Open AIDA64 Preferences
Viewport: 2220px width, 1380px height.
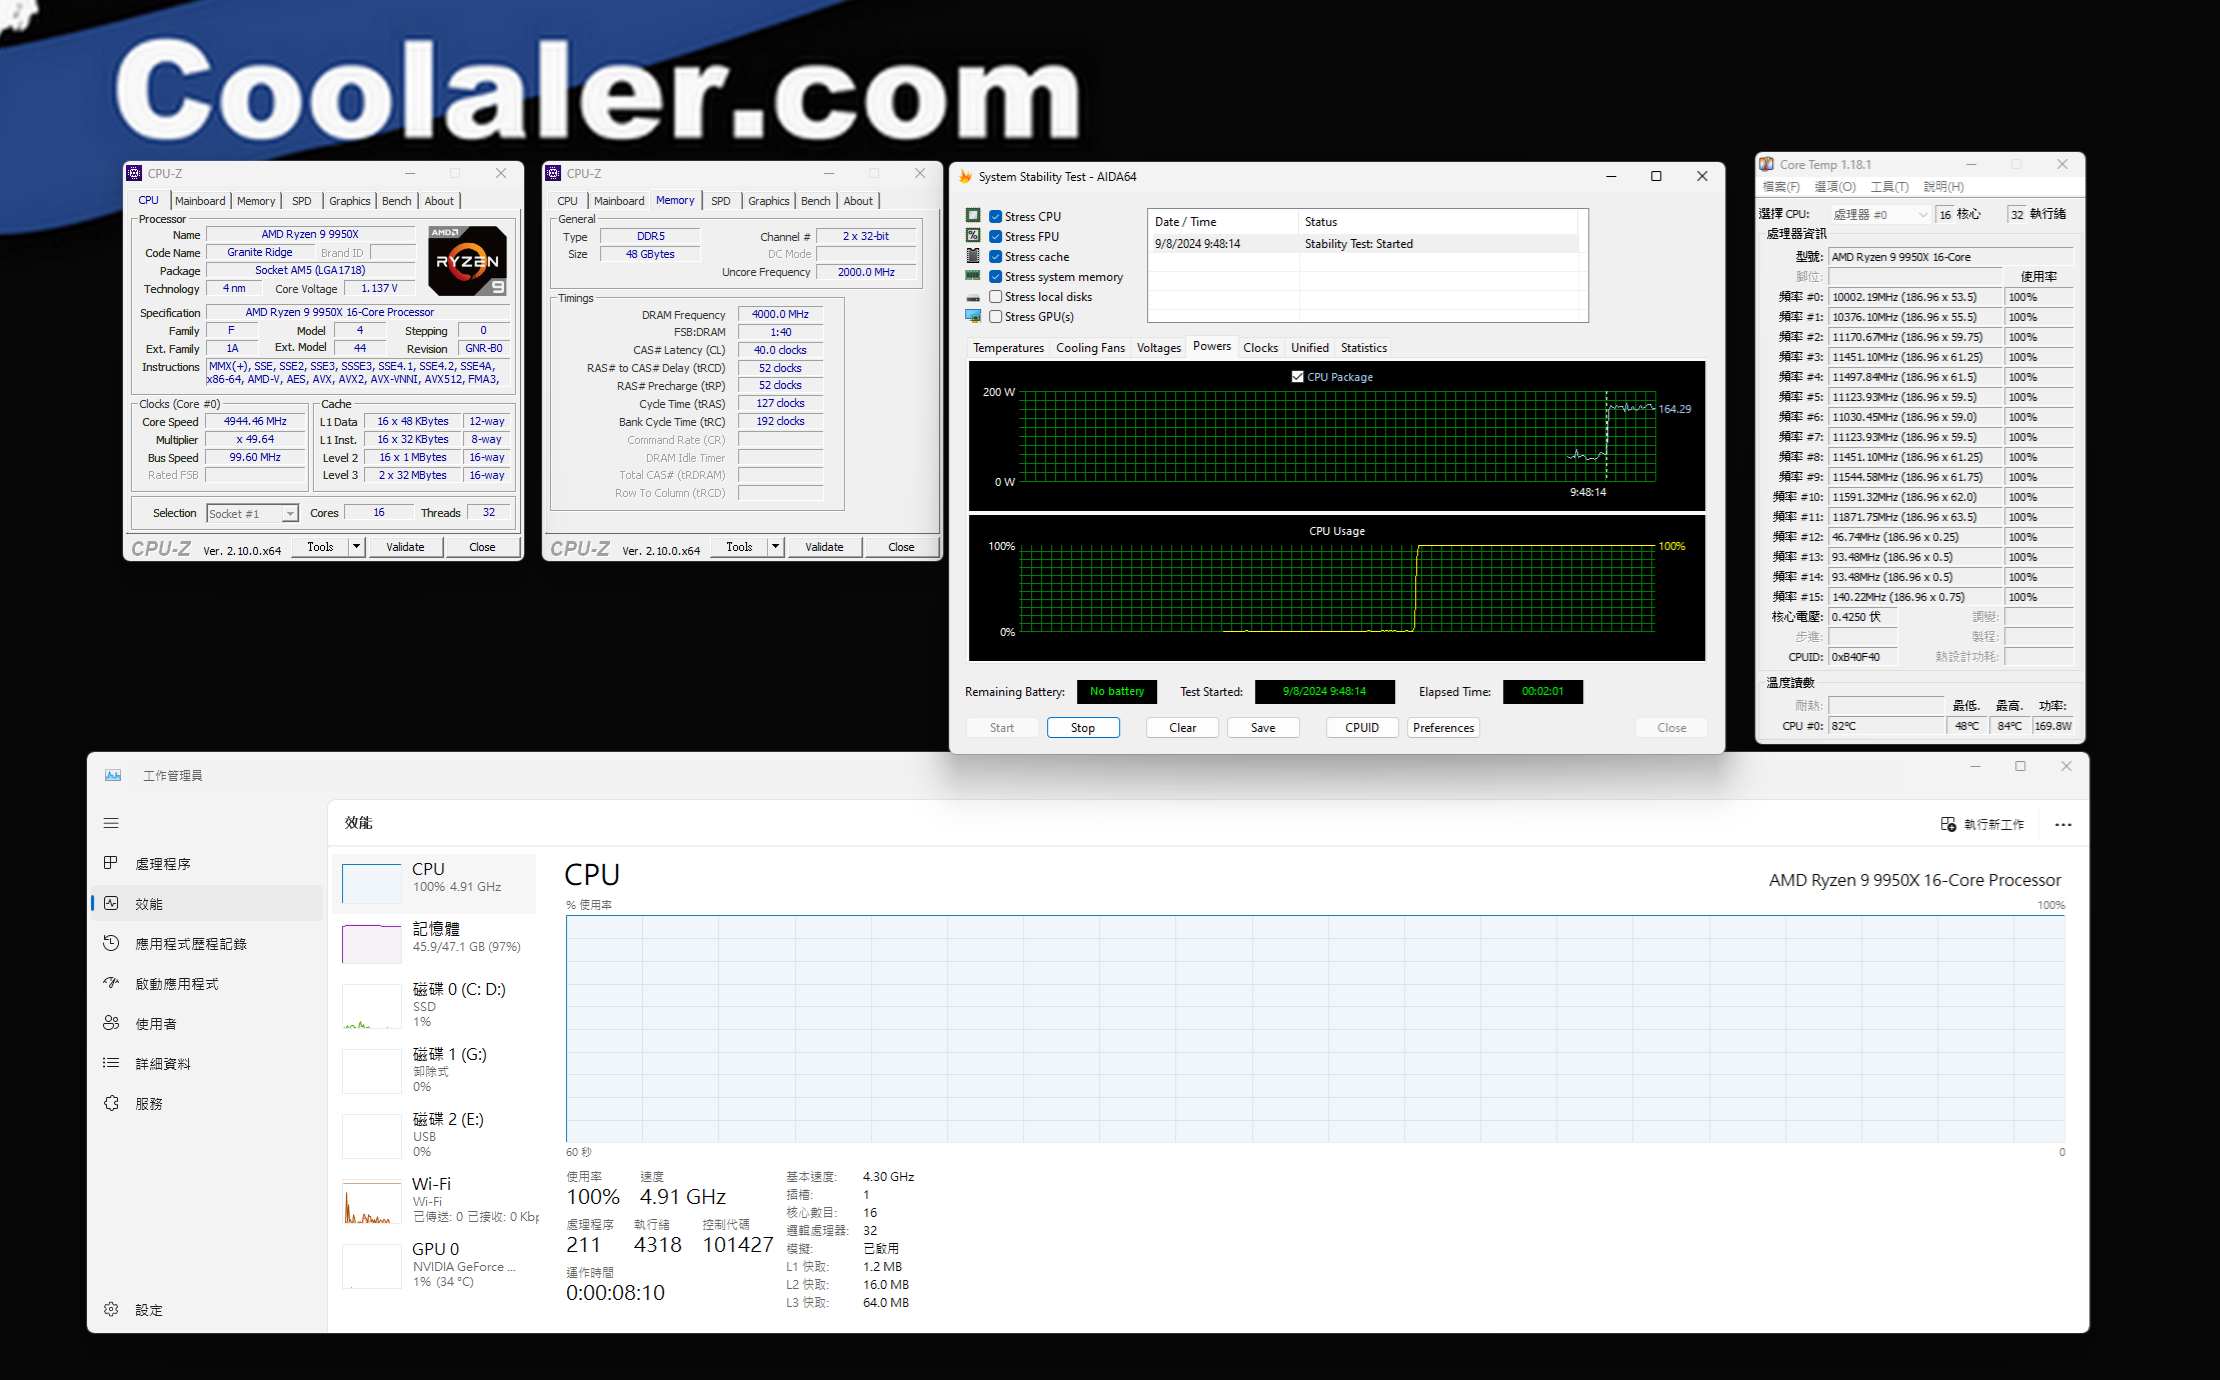point(1443,728)
